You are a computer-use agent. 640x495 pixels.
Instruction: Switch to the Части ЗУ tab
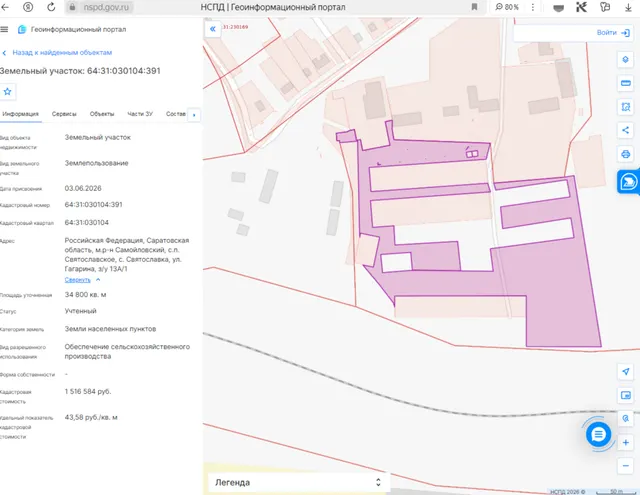pyautogui.click(x=140, y=114)
